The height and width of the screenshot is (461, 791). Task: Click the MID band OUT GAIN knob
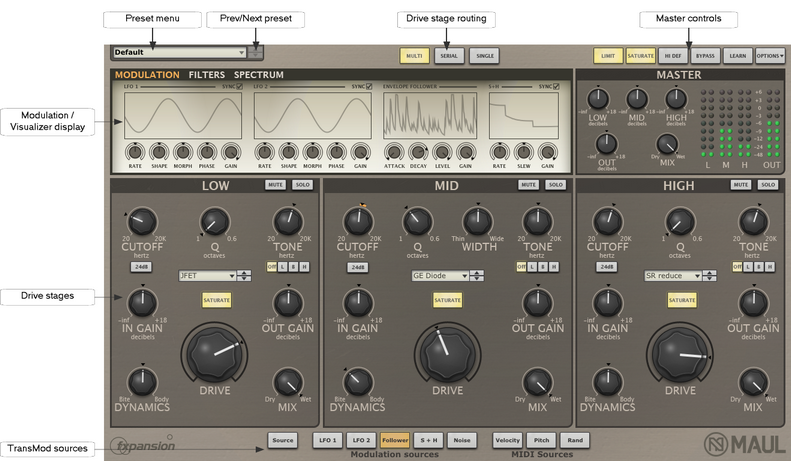(538, 303)
